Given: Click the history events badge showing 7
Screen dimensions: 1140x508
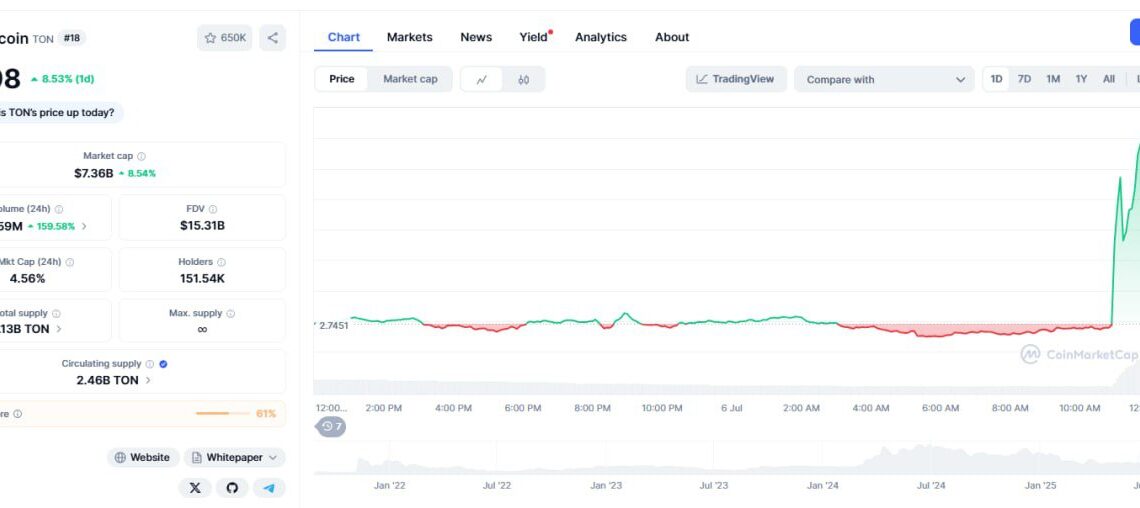Looking at the screenshot, I should point(331,427).
